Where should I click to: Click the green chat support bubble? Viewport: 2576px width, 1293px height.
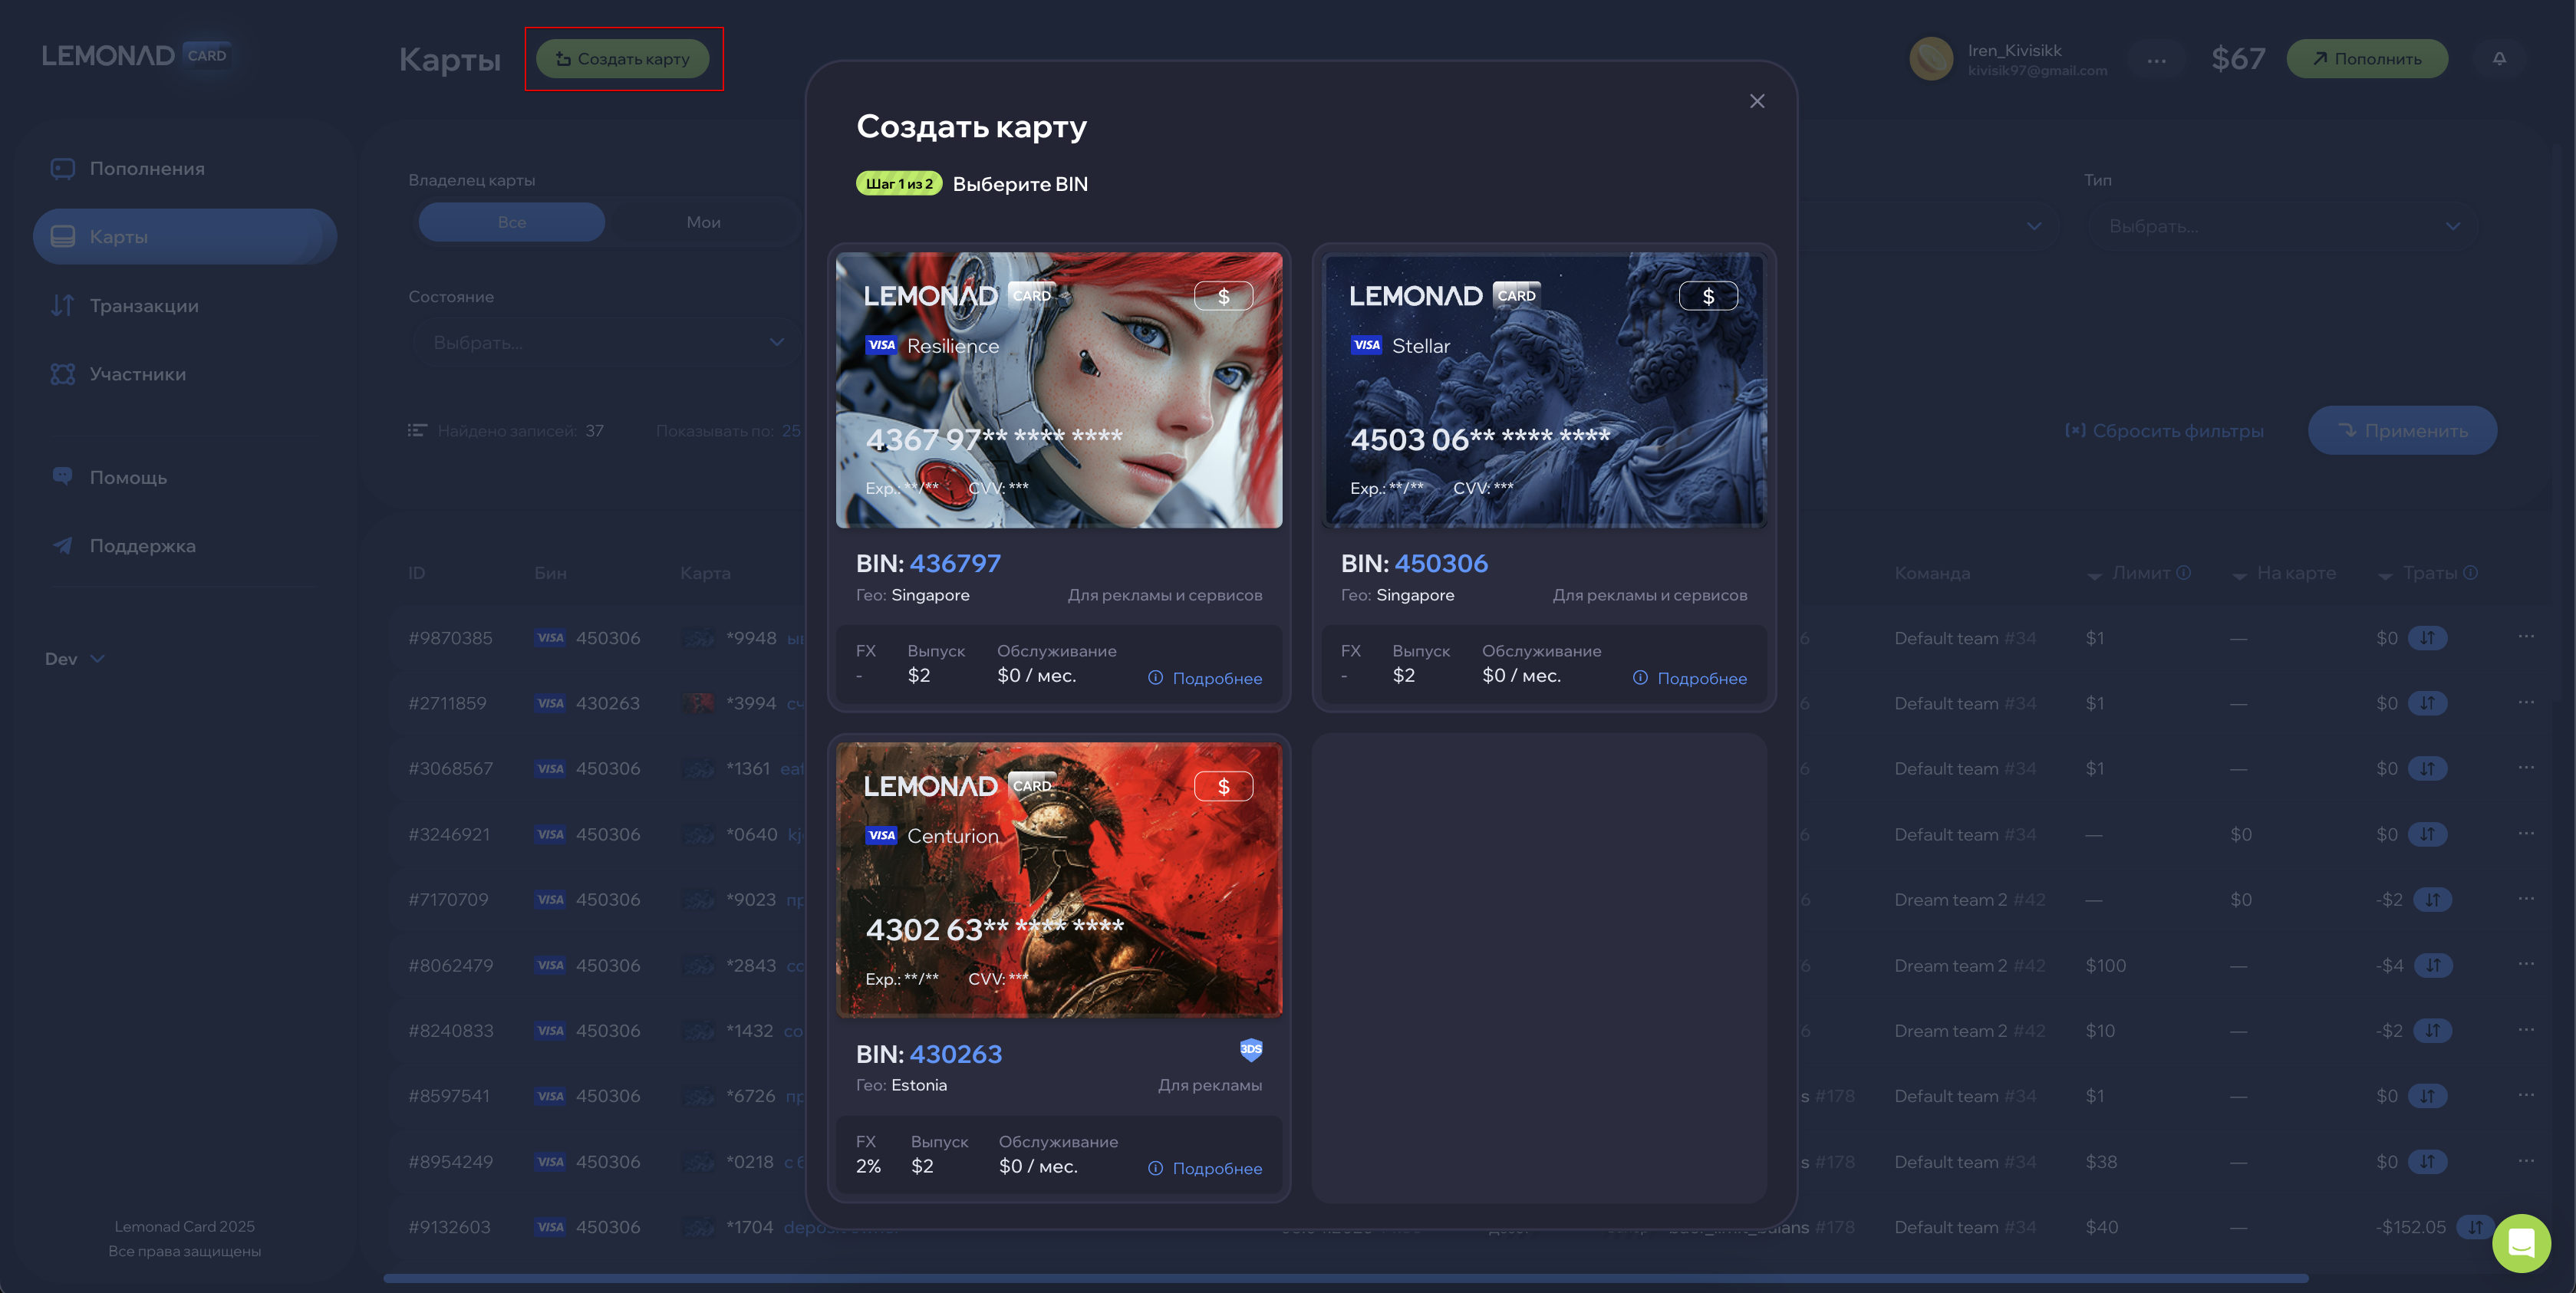click(x=2521, y=1243)
